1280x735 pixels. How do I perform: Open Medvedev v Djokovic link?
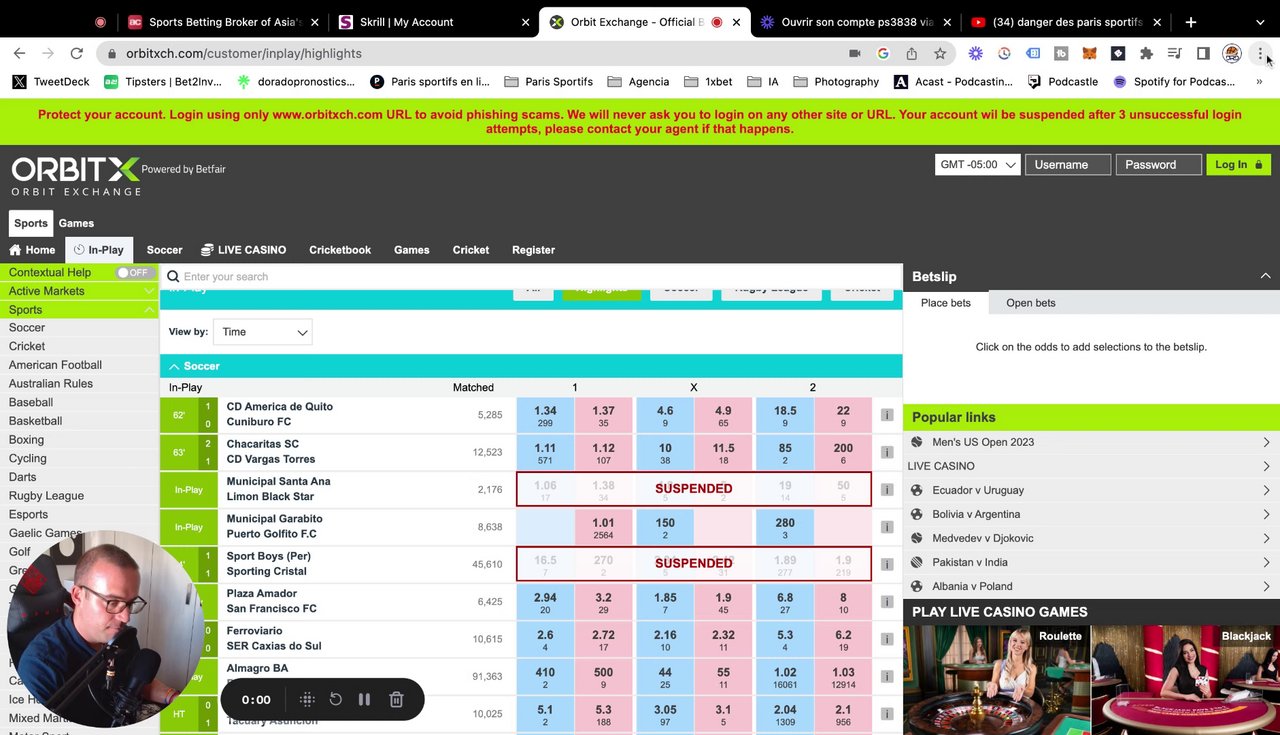pyautogui.click(x=983, y=538)
